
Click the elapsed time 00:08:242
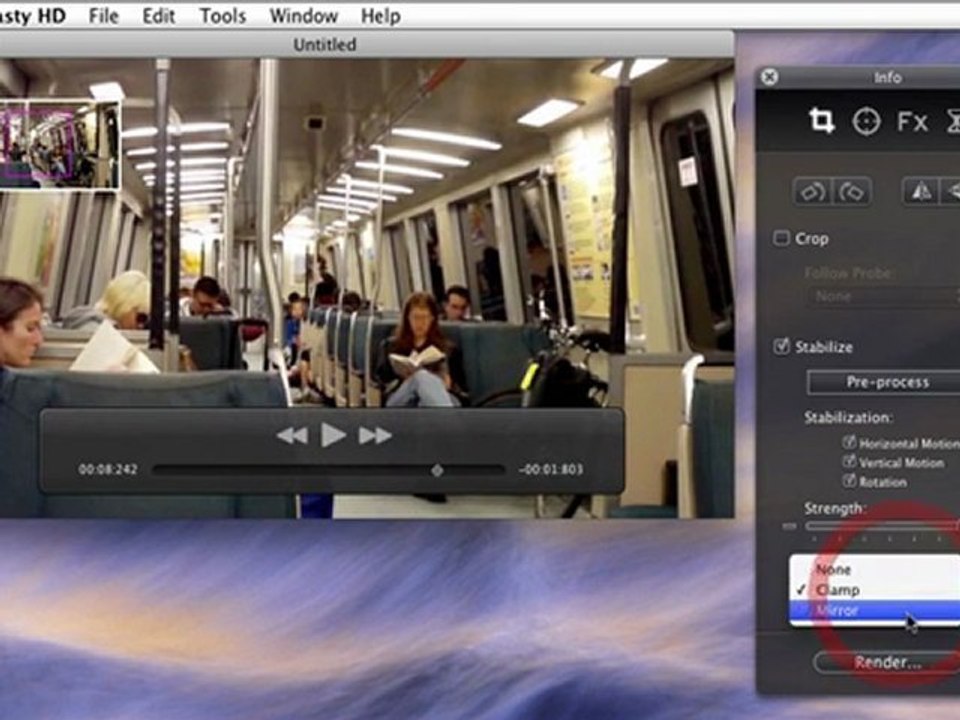tap(108, 470)
